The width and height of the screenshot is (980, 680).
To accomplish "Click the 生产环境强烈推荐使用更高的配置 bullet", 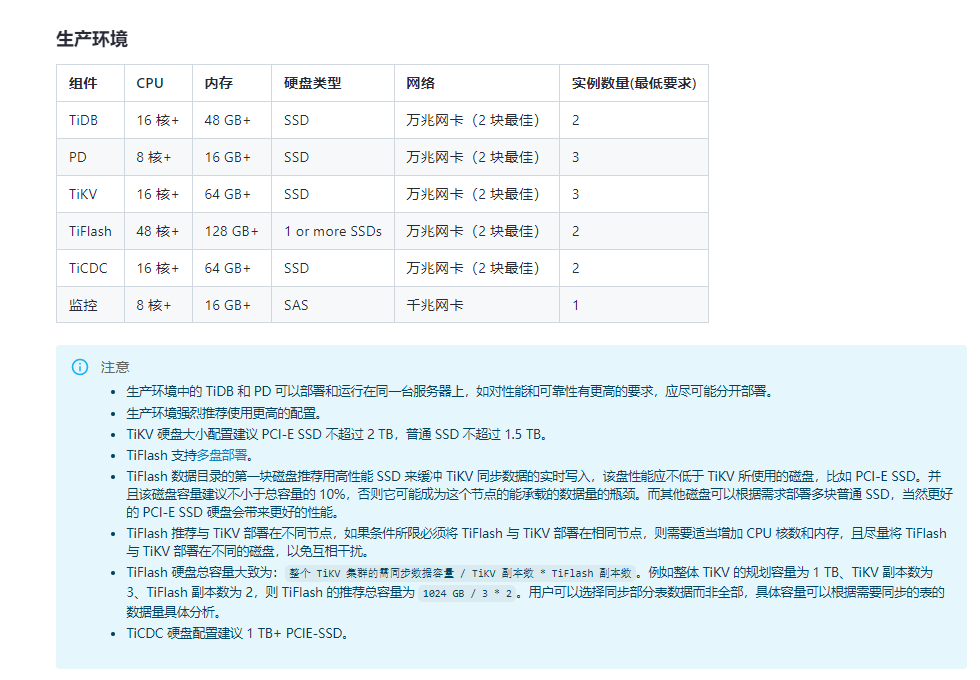I will pos(224,413).
